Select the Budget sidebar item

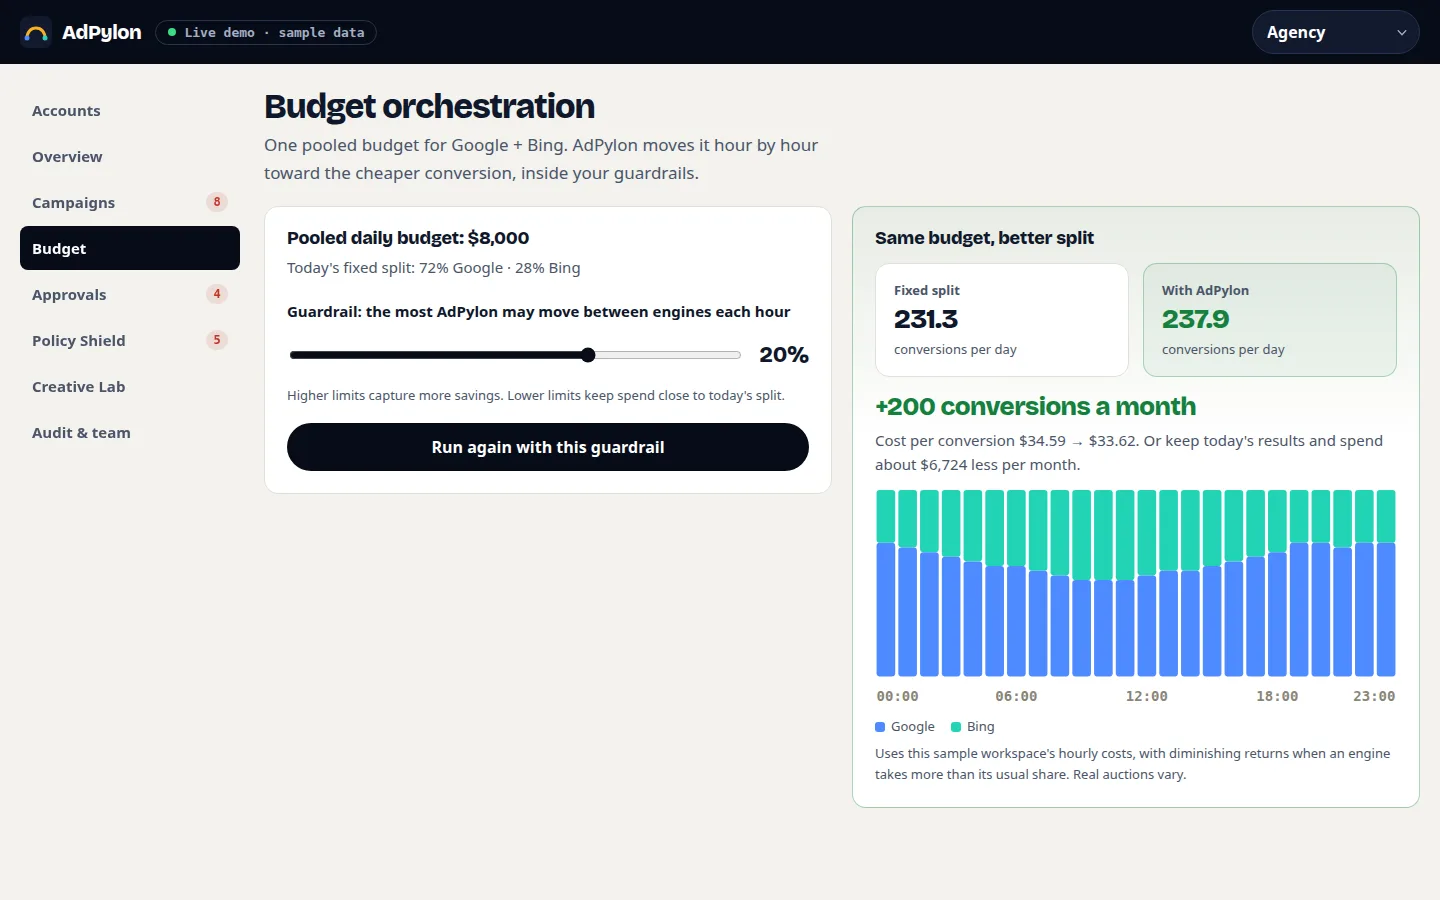click(130, 248)
